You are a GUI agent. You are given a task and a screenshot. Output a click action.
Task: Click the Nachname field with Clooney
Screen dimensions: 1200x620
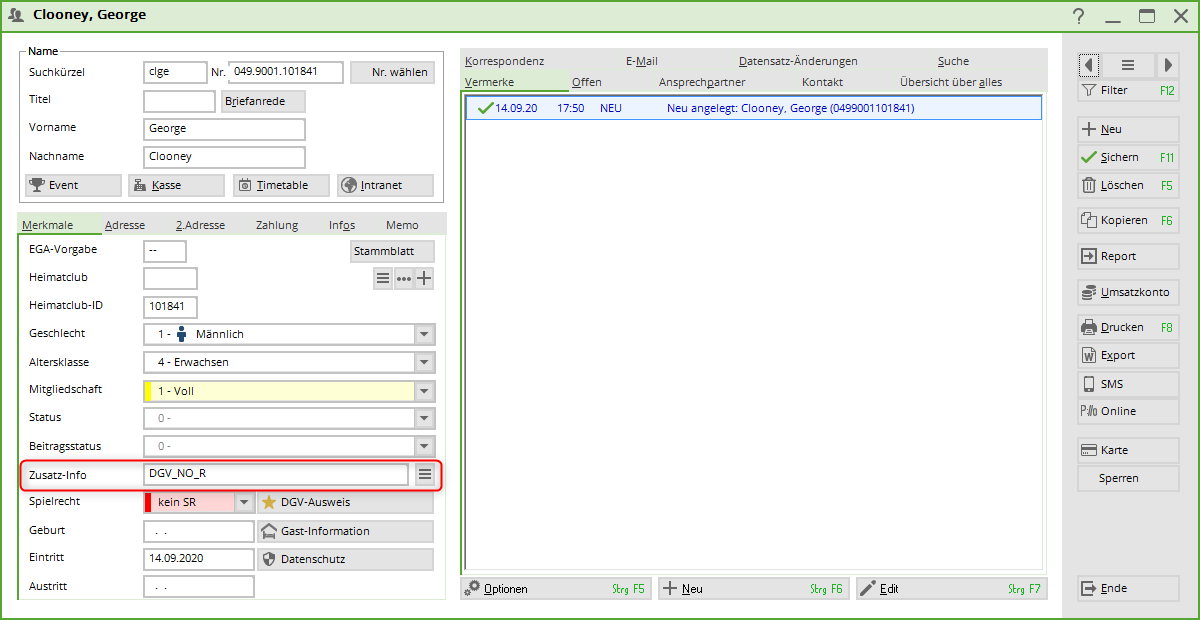tap(224, 157)
